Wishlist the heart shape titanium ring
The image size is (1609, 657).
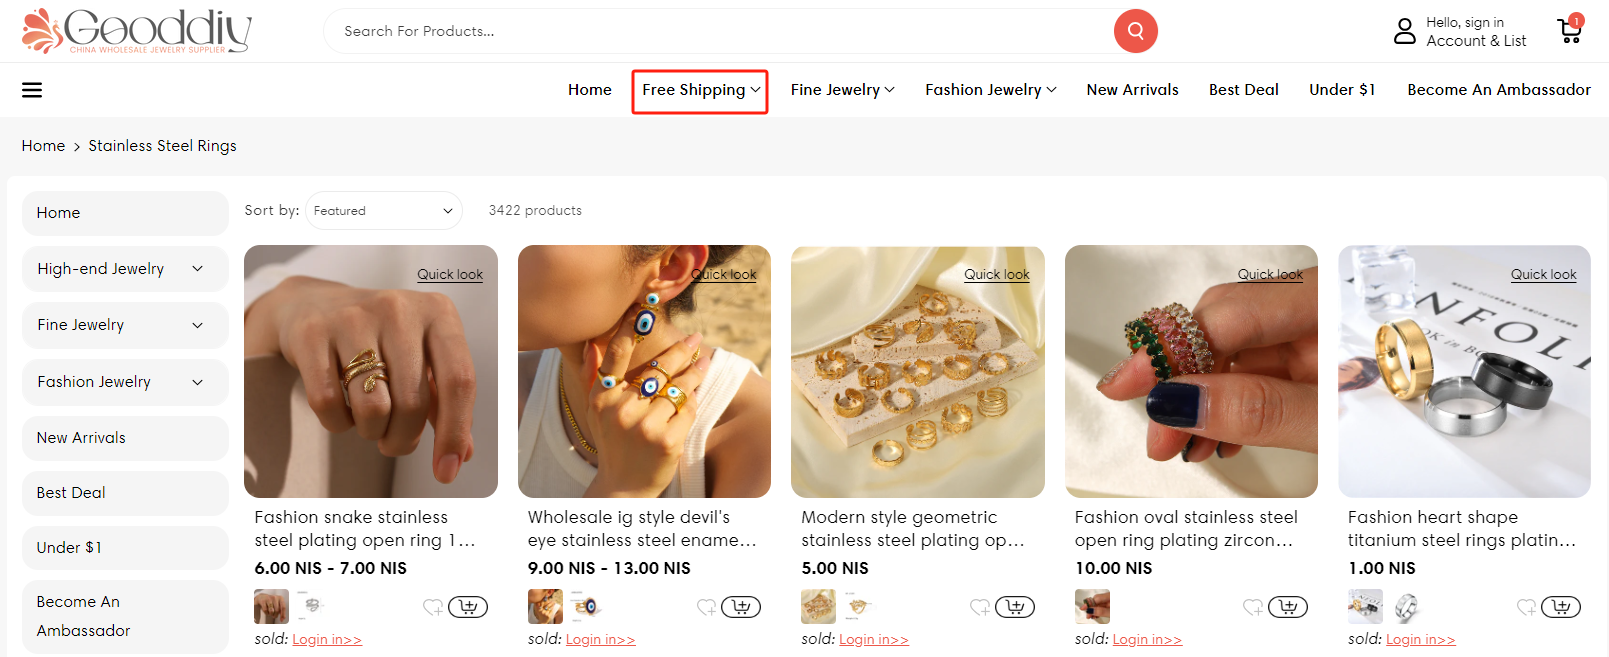(1526, 607)
